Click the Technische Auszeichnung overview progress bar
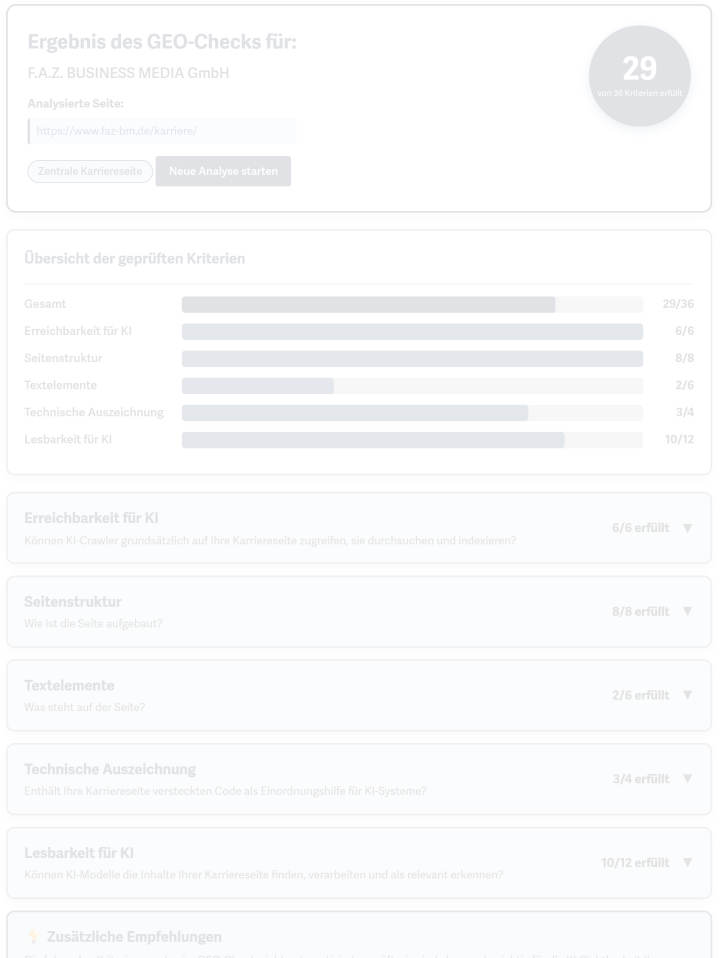The width and height of the screenshot is (720, 958). click(412, 412)
